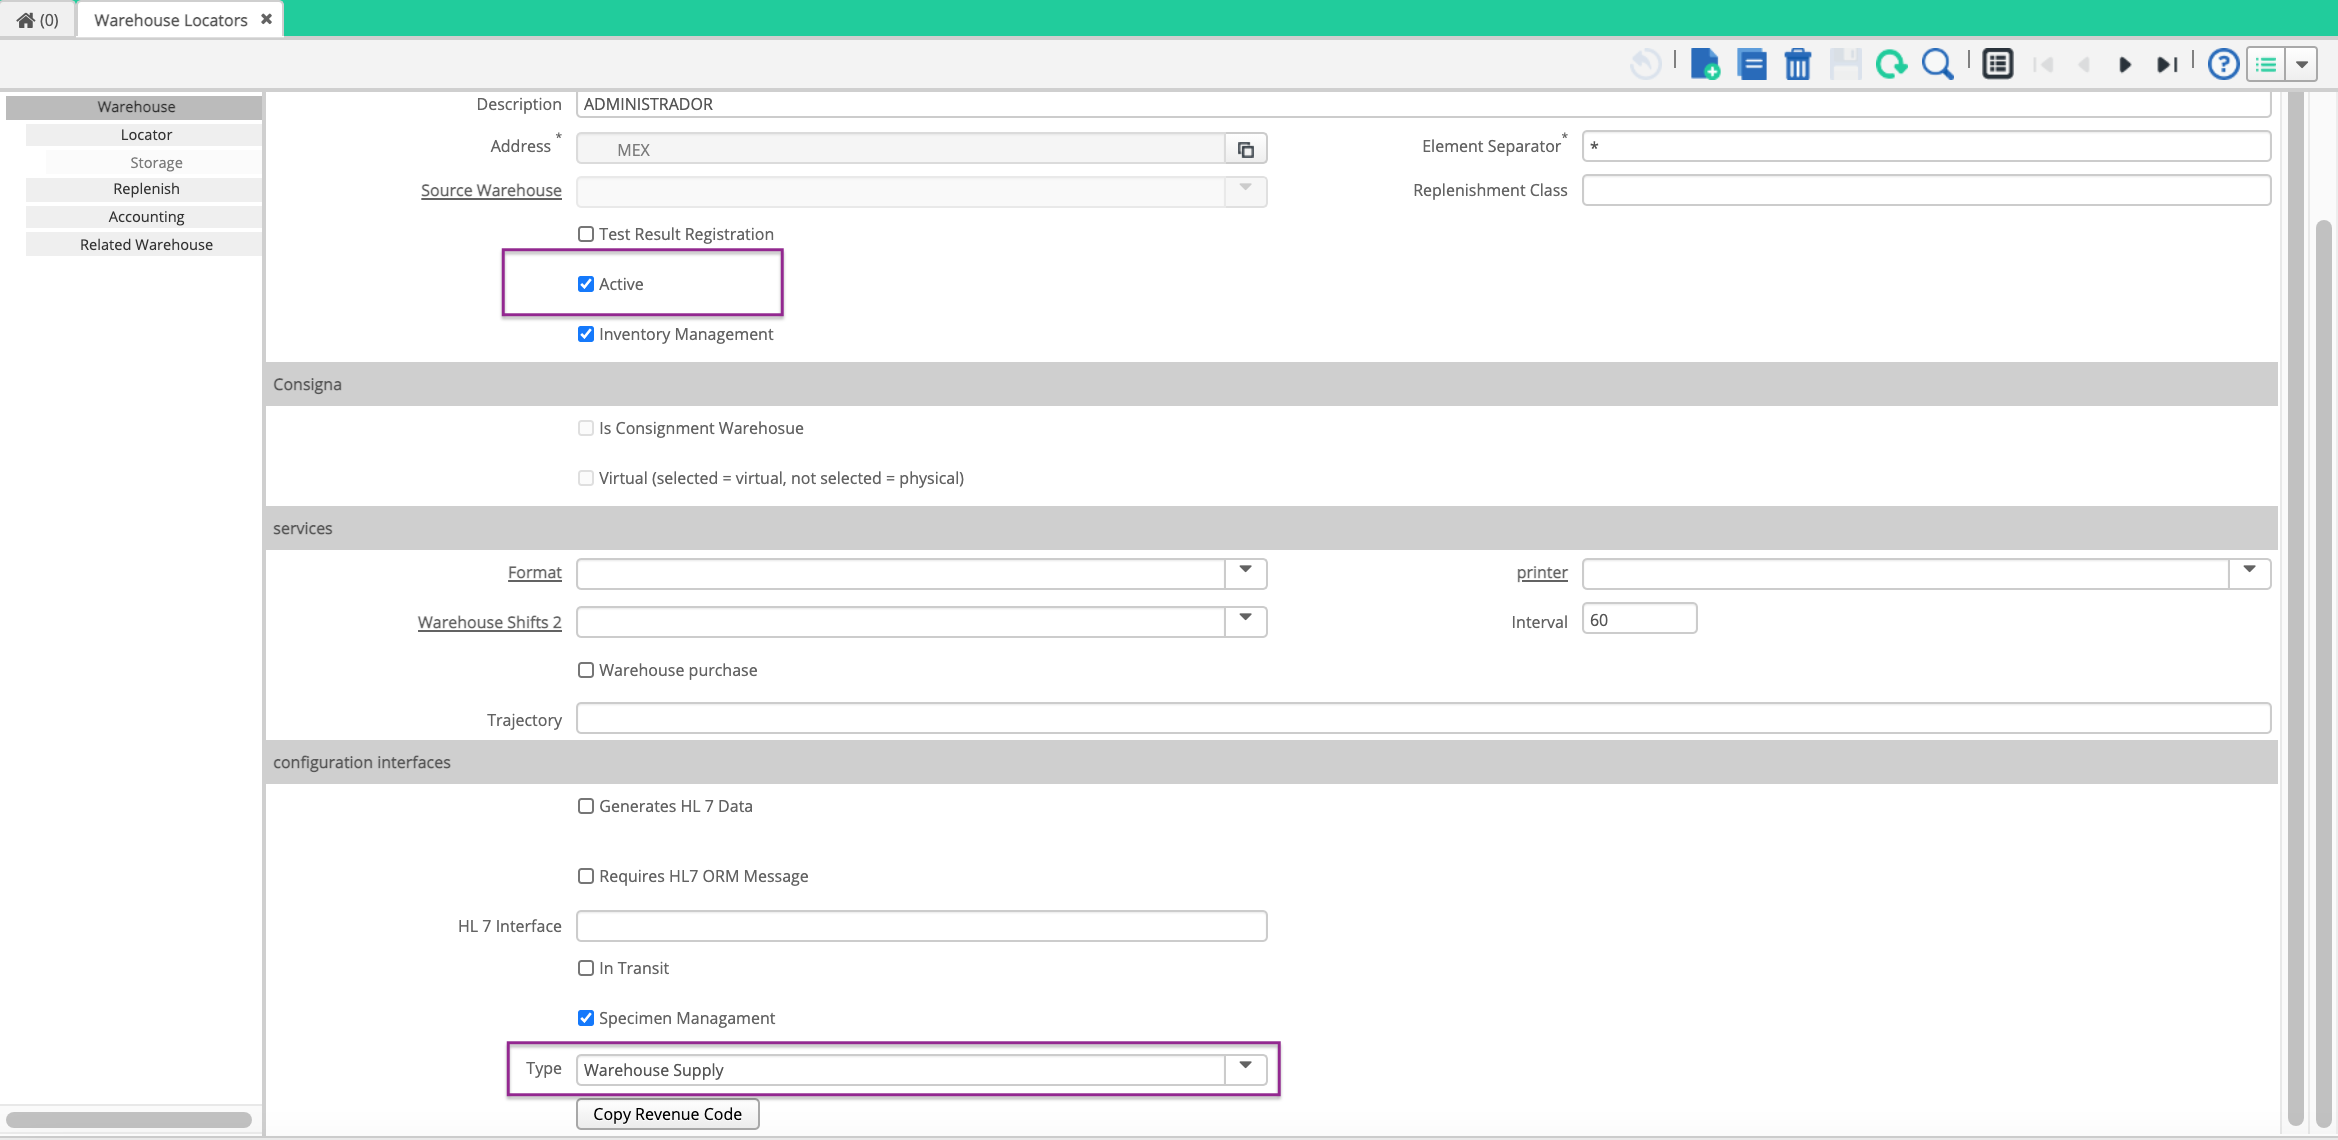Switch to grid view mode

(1996, 63)
